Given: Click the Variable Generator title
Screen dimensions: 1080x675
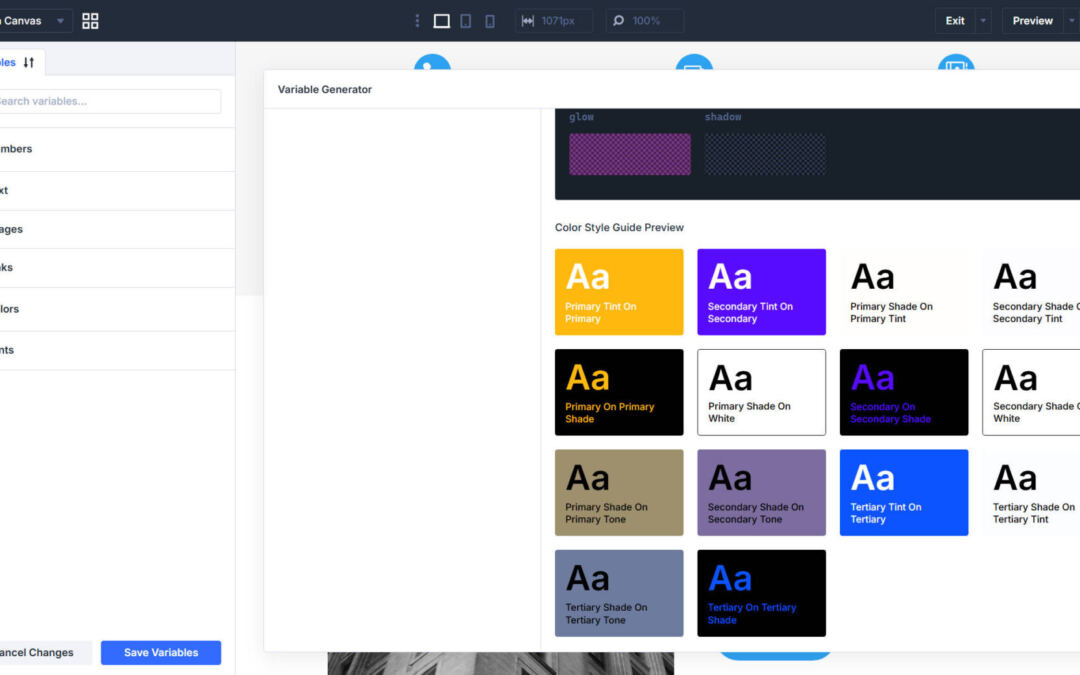Looking at the screenshot, I should (x=324, y=90).
